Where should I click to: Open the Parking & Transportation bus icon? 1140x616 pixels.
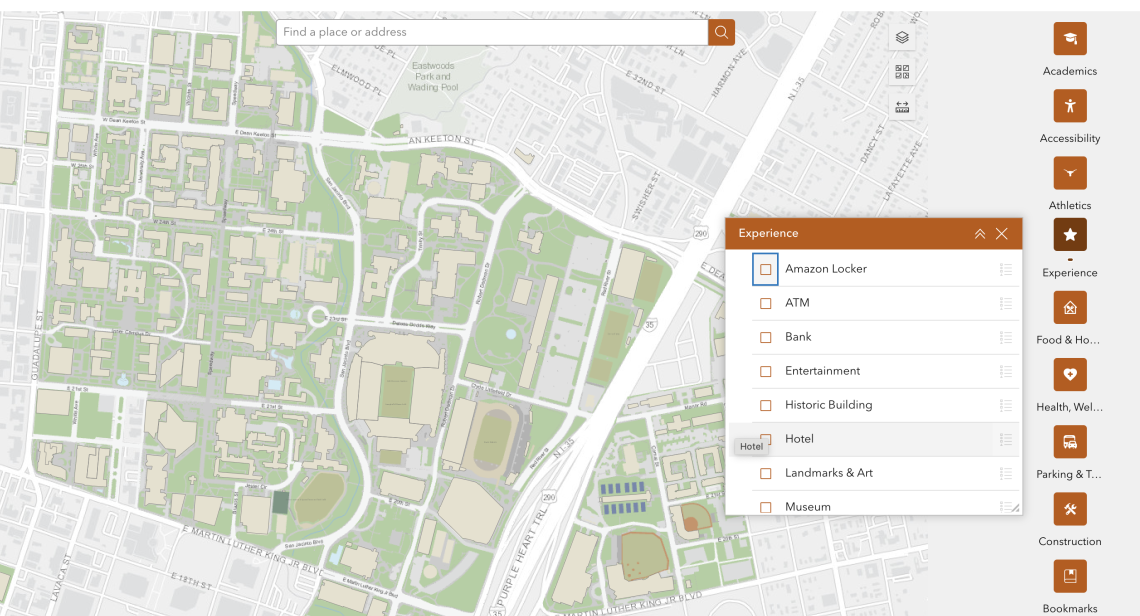1070,441
